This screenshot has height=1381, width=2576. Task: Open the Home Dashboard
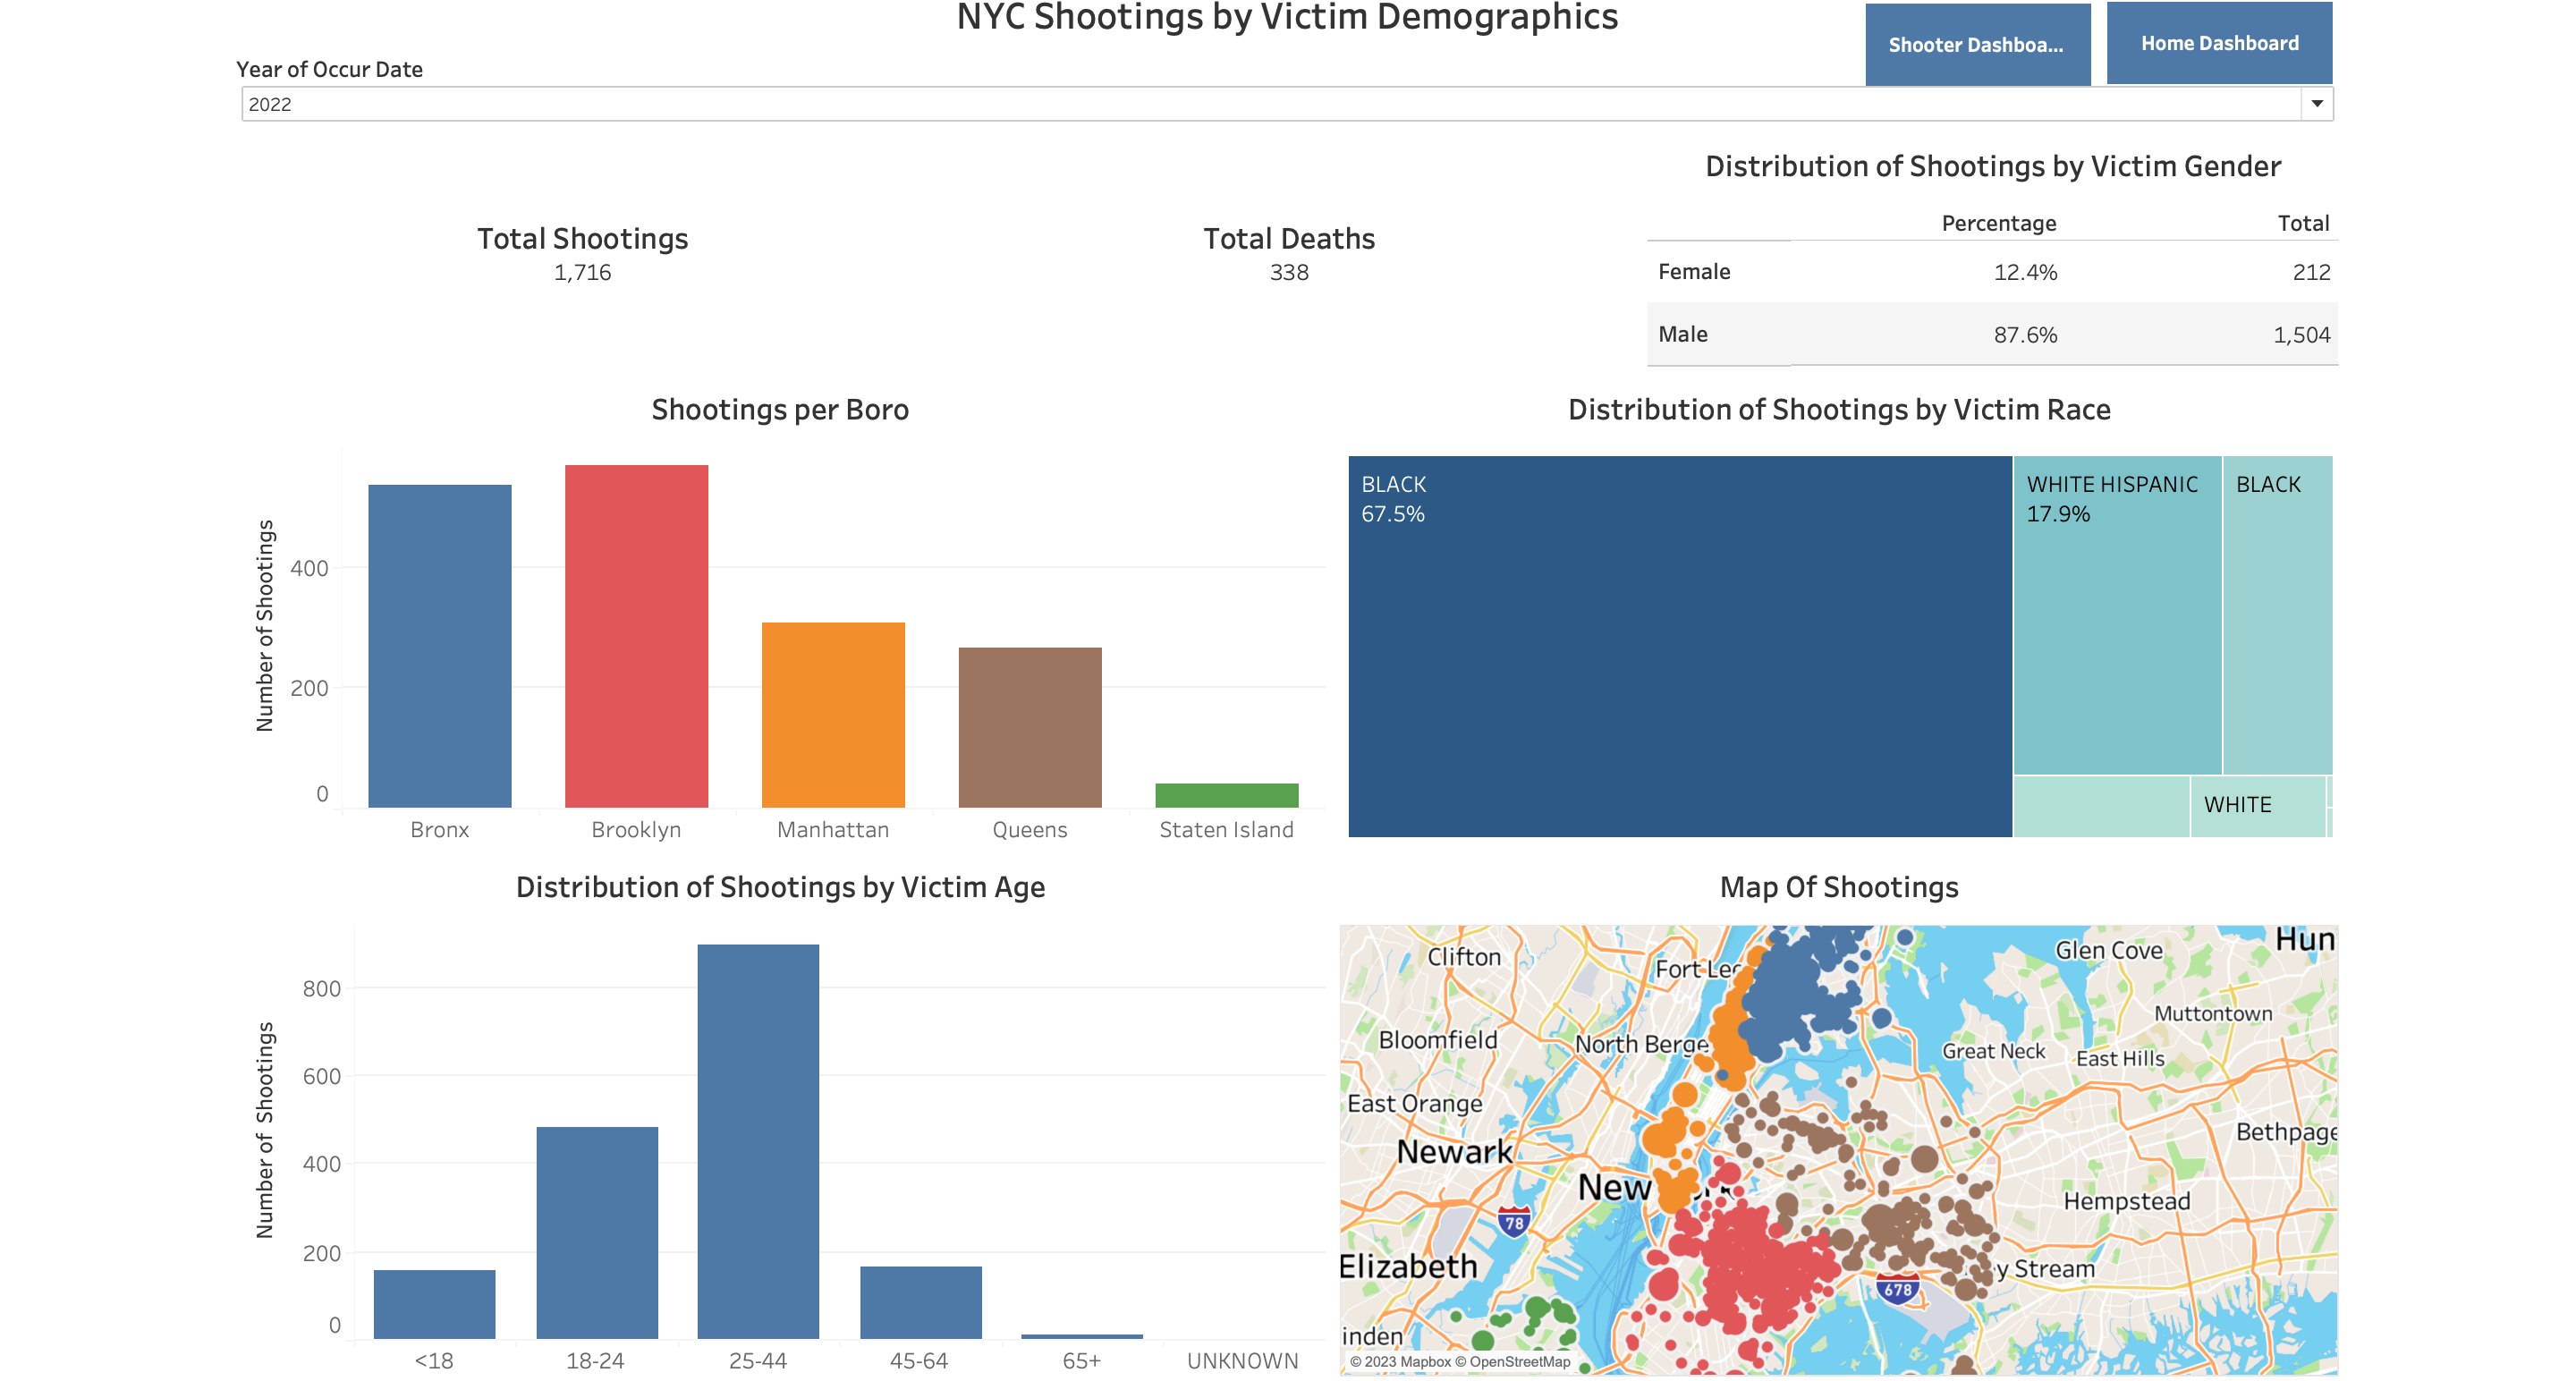tap(2219, 43)
